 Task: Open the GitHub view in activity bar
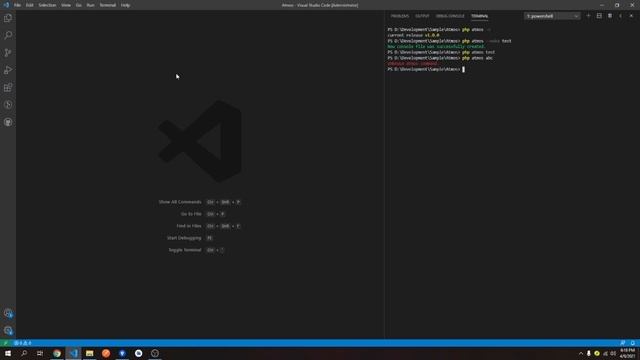click(x=8, y=122)
